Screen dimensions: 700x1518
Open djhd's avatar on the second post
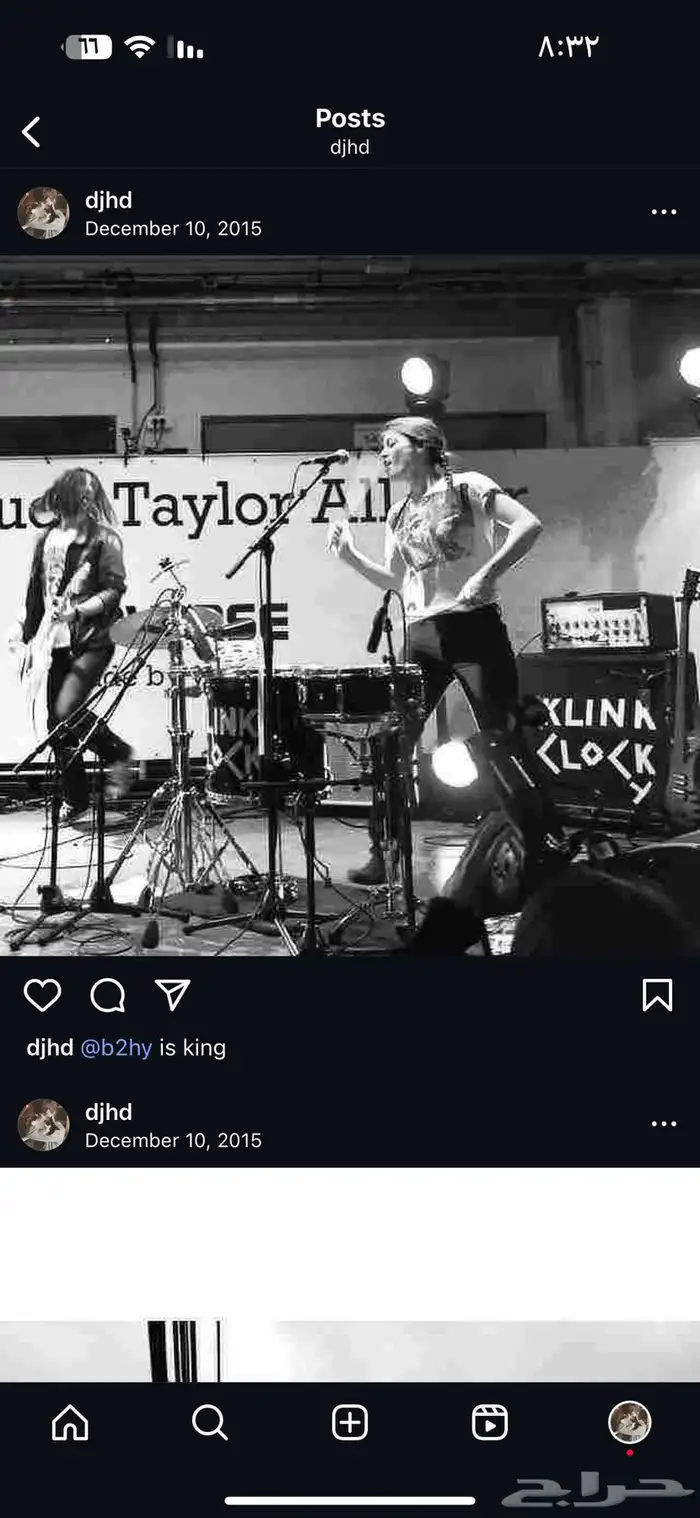pyautogui.click(x=43, y=1125)
